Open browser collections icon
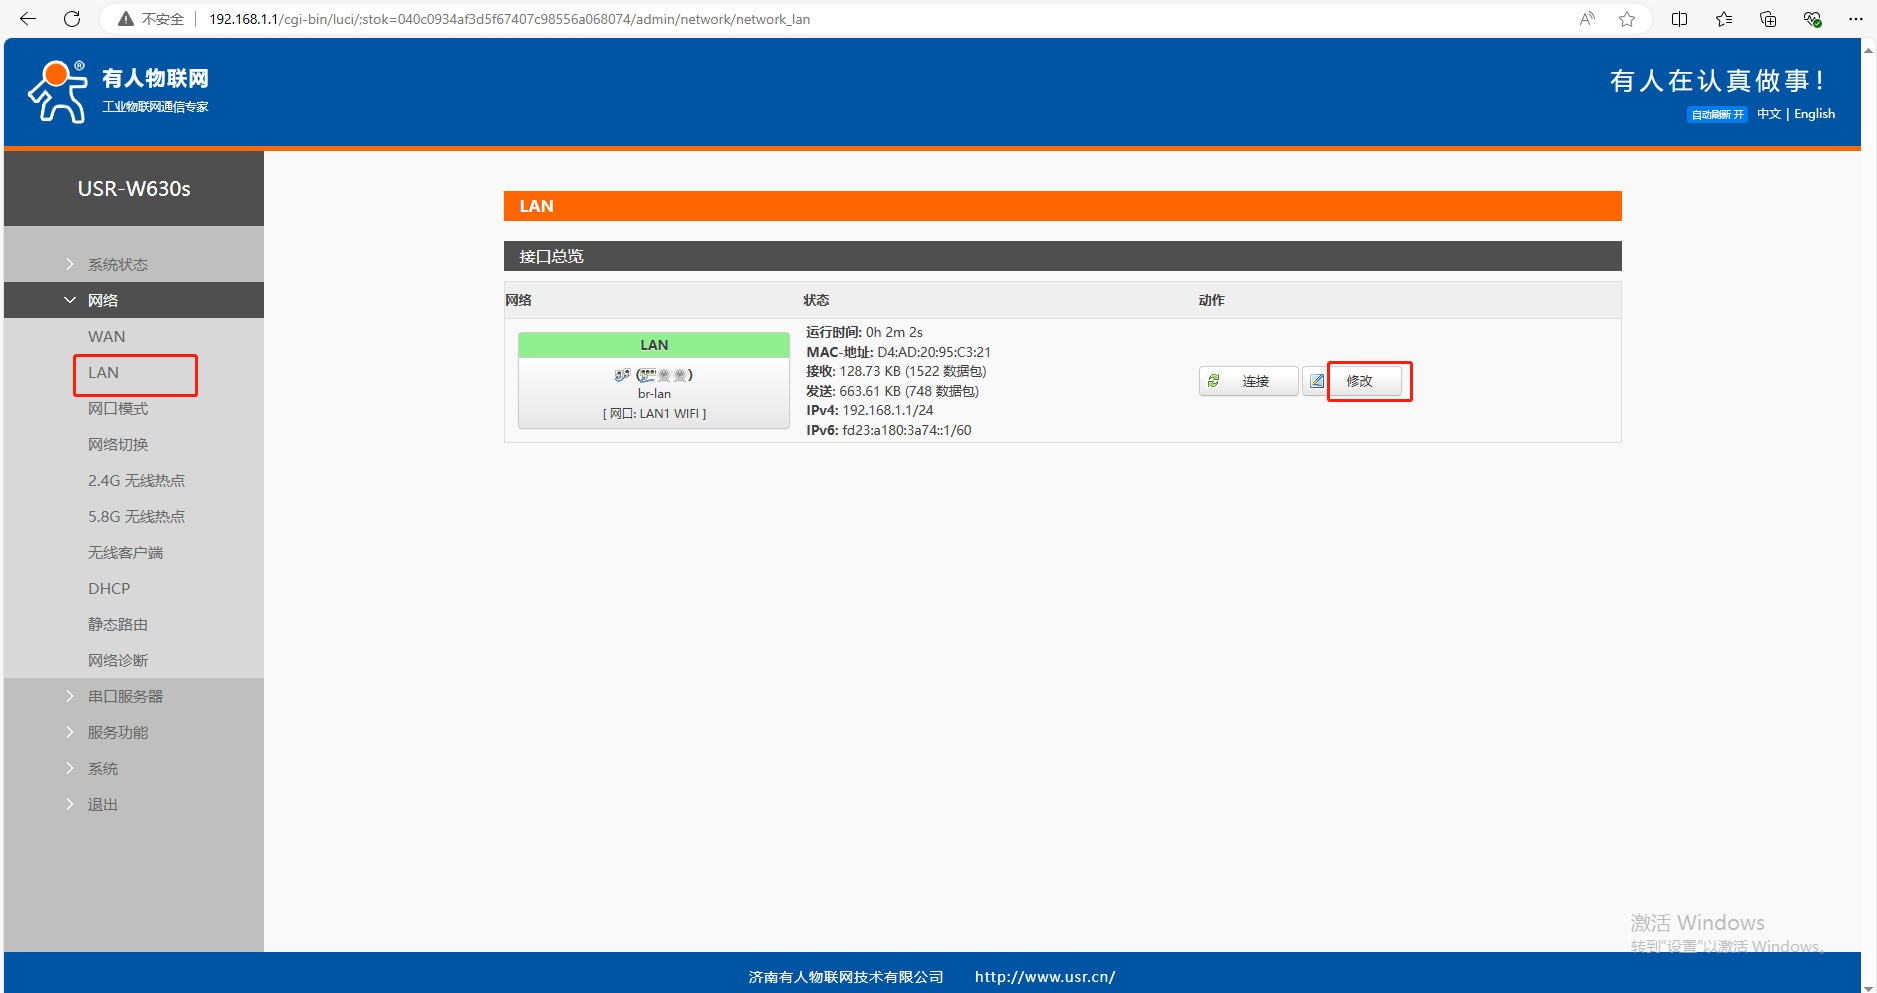The height and width of the screenshot is (993, 1877). [x=1768, y=19]
